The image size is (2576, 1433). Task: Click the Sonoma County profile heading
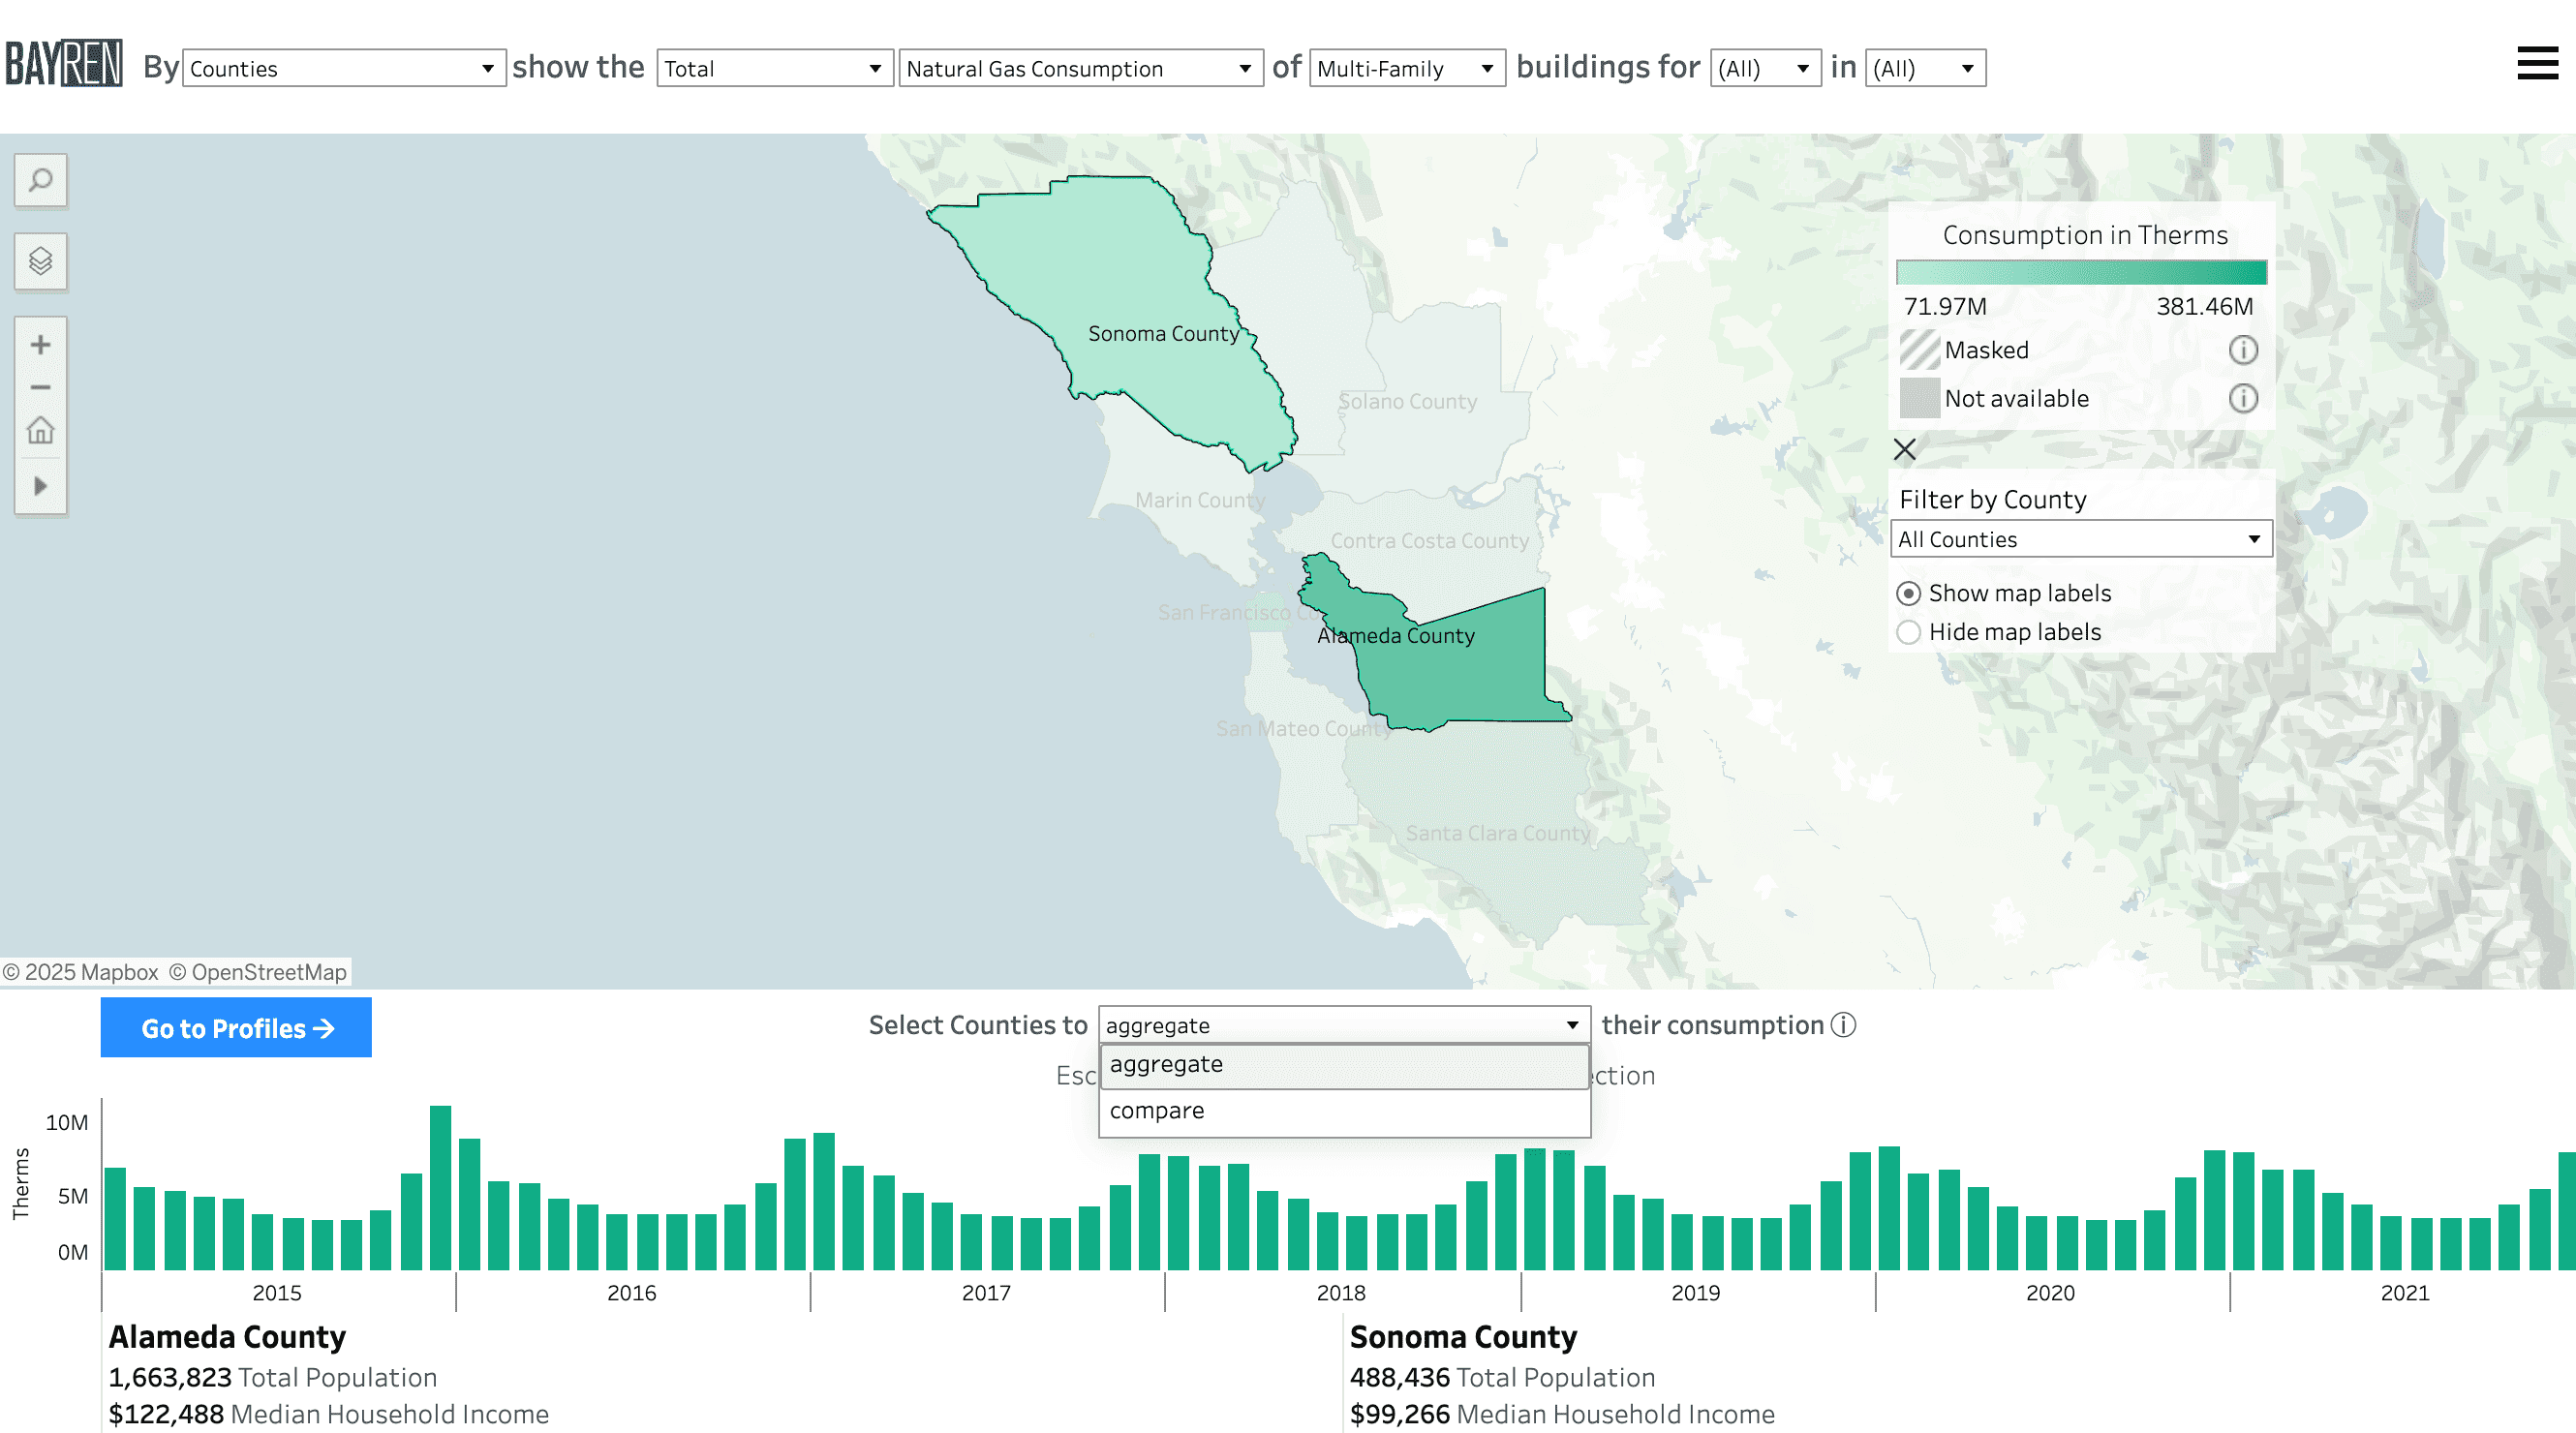pyautogui.click(x=1463, y=1337)
